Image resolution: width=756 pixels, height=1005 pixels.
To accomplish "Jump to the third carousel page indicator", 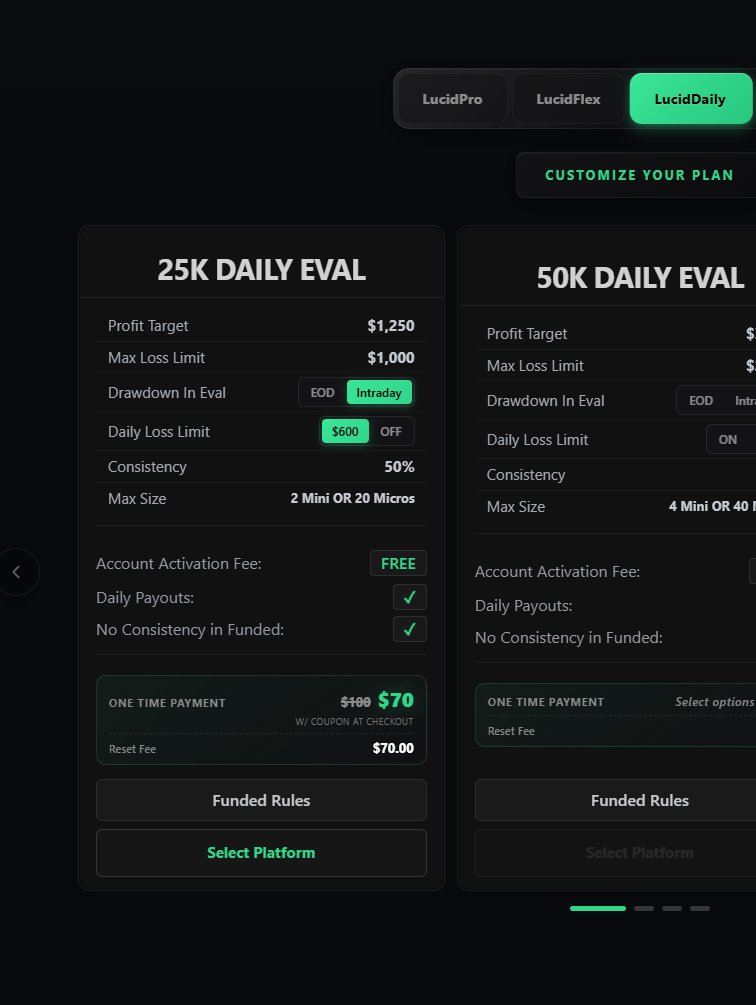I will pyautogui.click(x=672, y=908).
